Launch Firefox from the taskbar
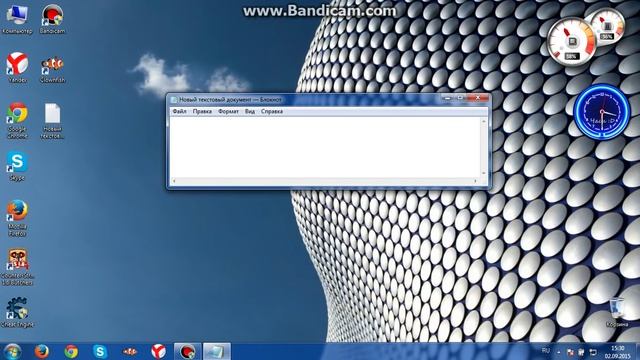640x360 pixels. [x=42, y=351]
